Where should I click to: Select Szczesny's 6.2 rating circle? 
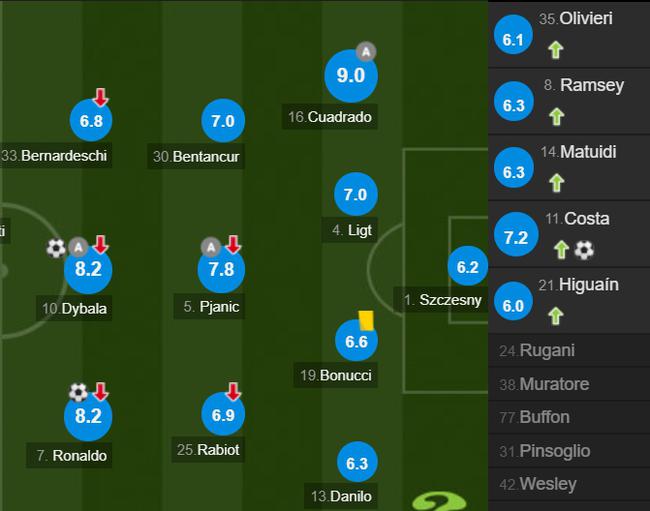[x=468, y=266]
